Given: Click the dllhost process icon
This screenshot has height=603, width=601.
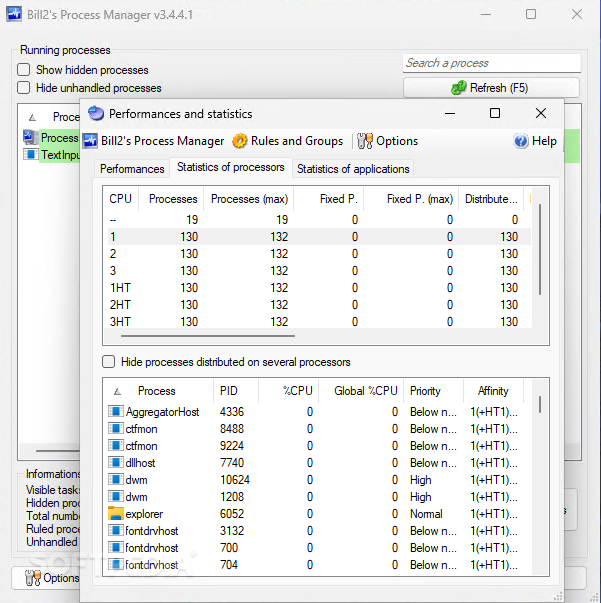Looking at the screenshot, I should [x=115, y=462].
